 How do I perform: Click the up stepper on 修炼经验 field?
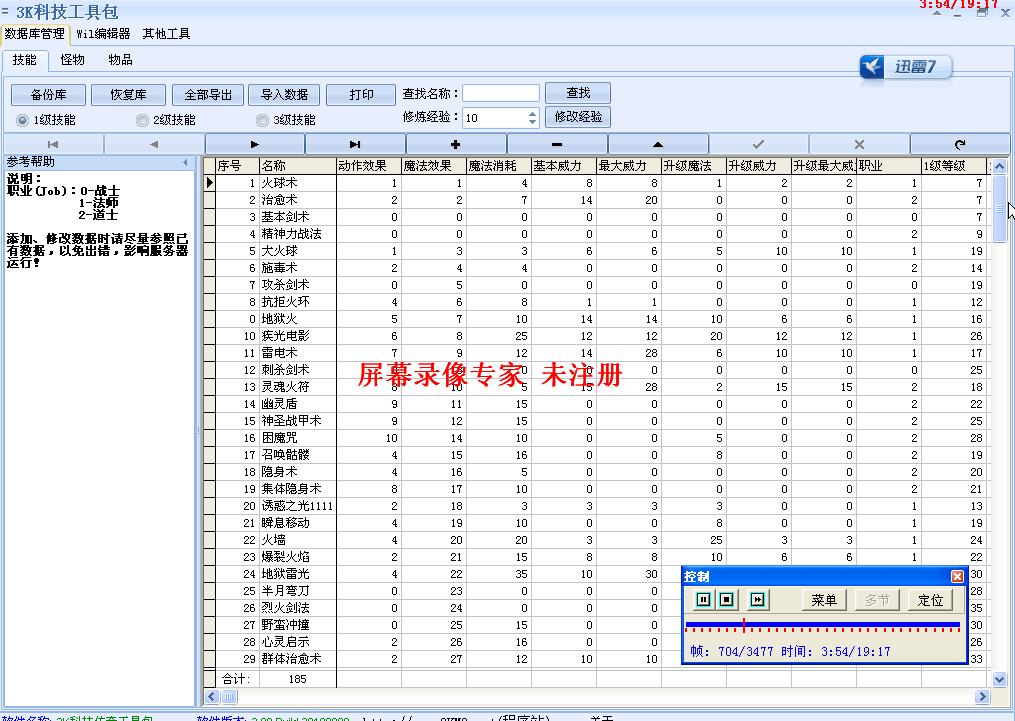click(532, 112)
